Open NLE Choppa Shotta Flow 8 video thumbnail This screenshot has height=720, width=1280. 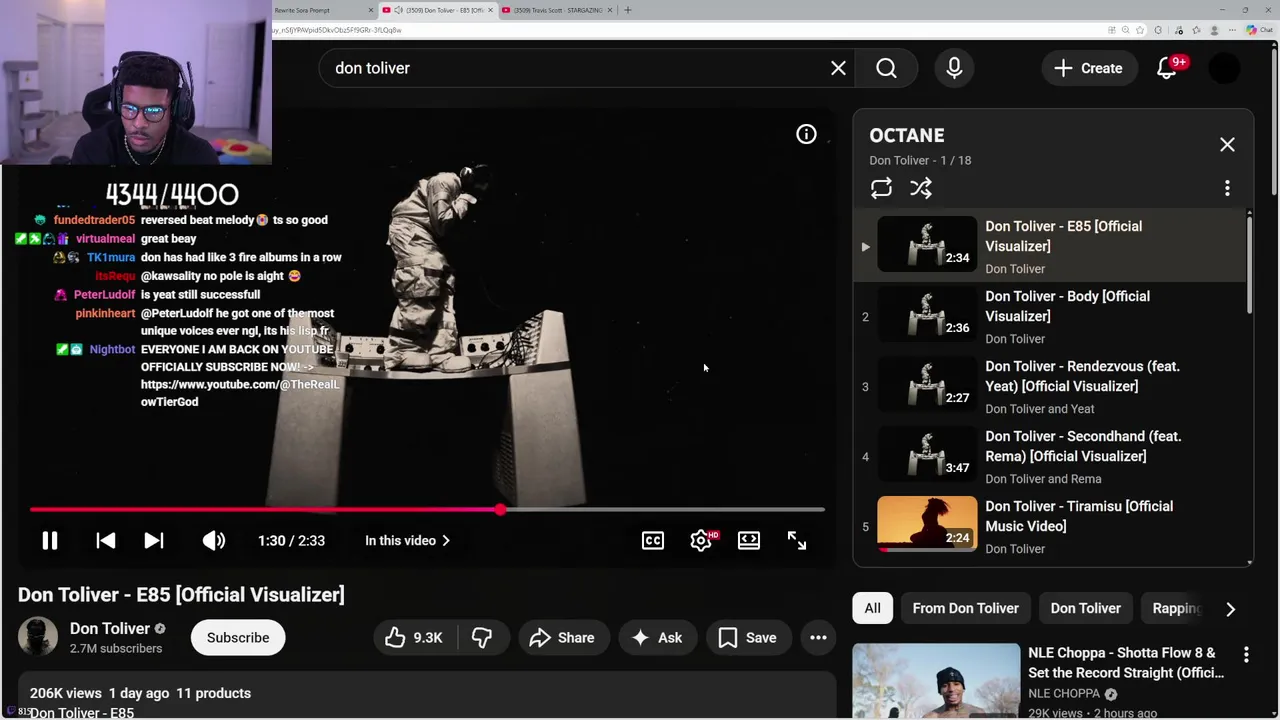click(x=936, y=682)
